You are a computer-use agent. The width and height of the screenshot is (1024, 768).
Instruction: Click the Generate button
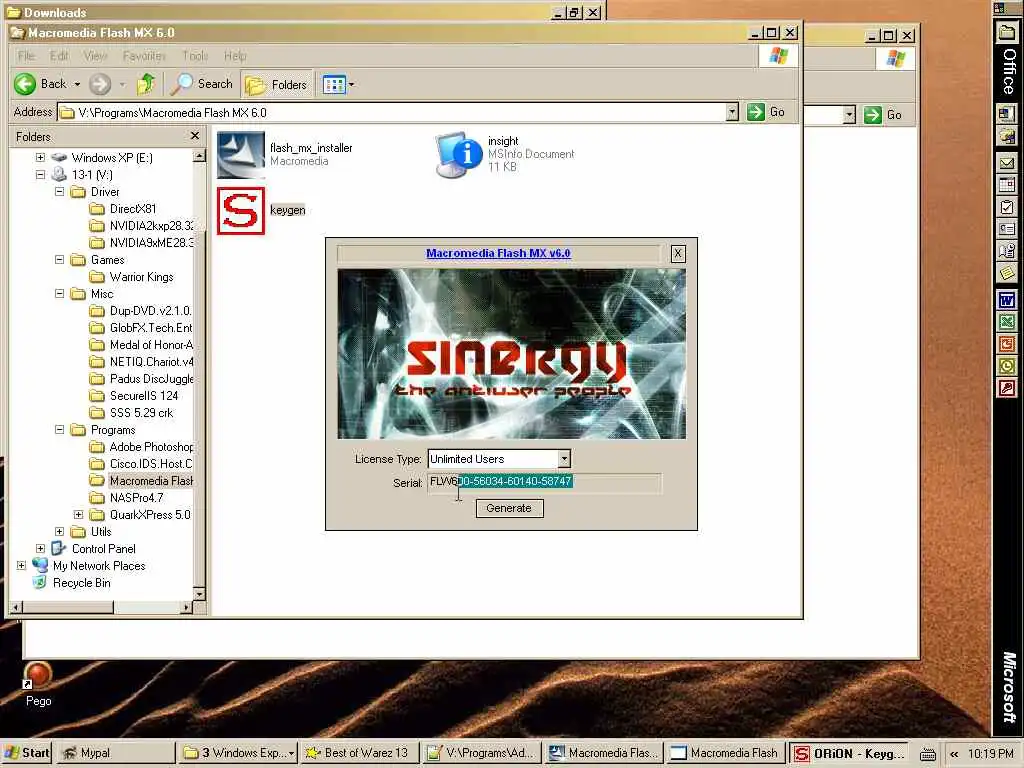click(x=509, y=508)
